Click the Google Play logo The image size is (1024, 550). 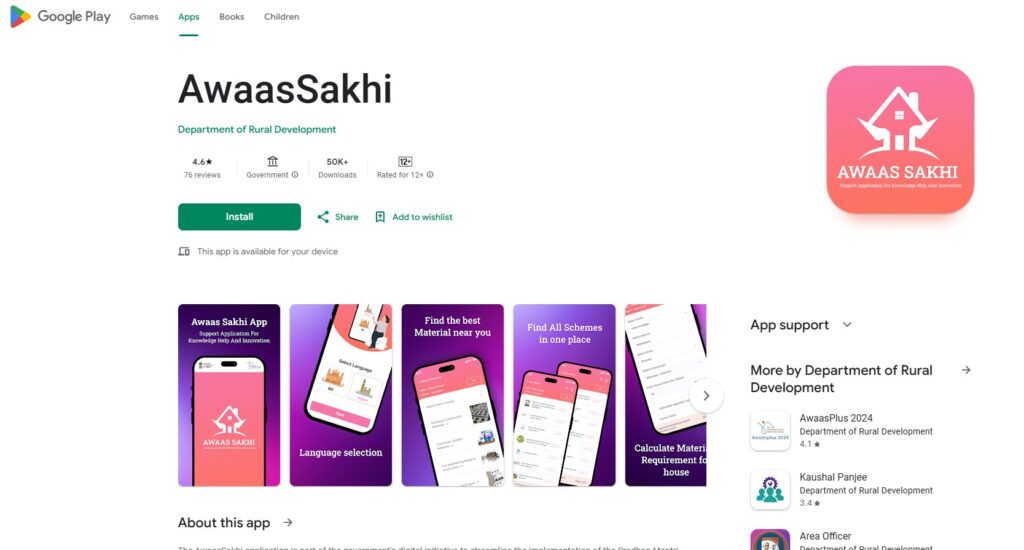click(61, 17)
